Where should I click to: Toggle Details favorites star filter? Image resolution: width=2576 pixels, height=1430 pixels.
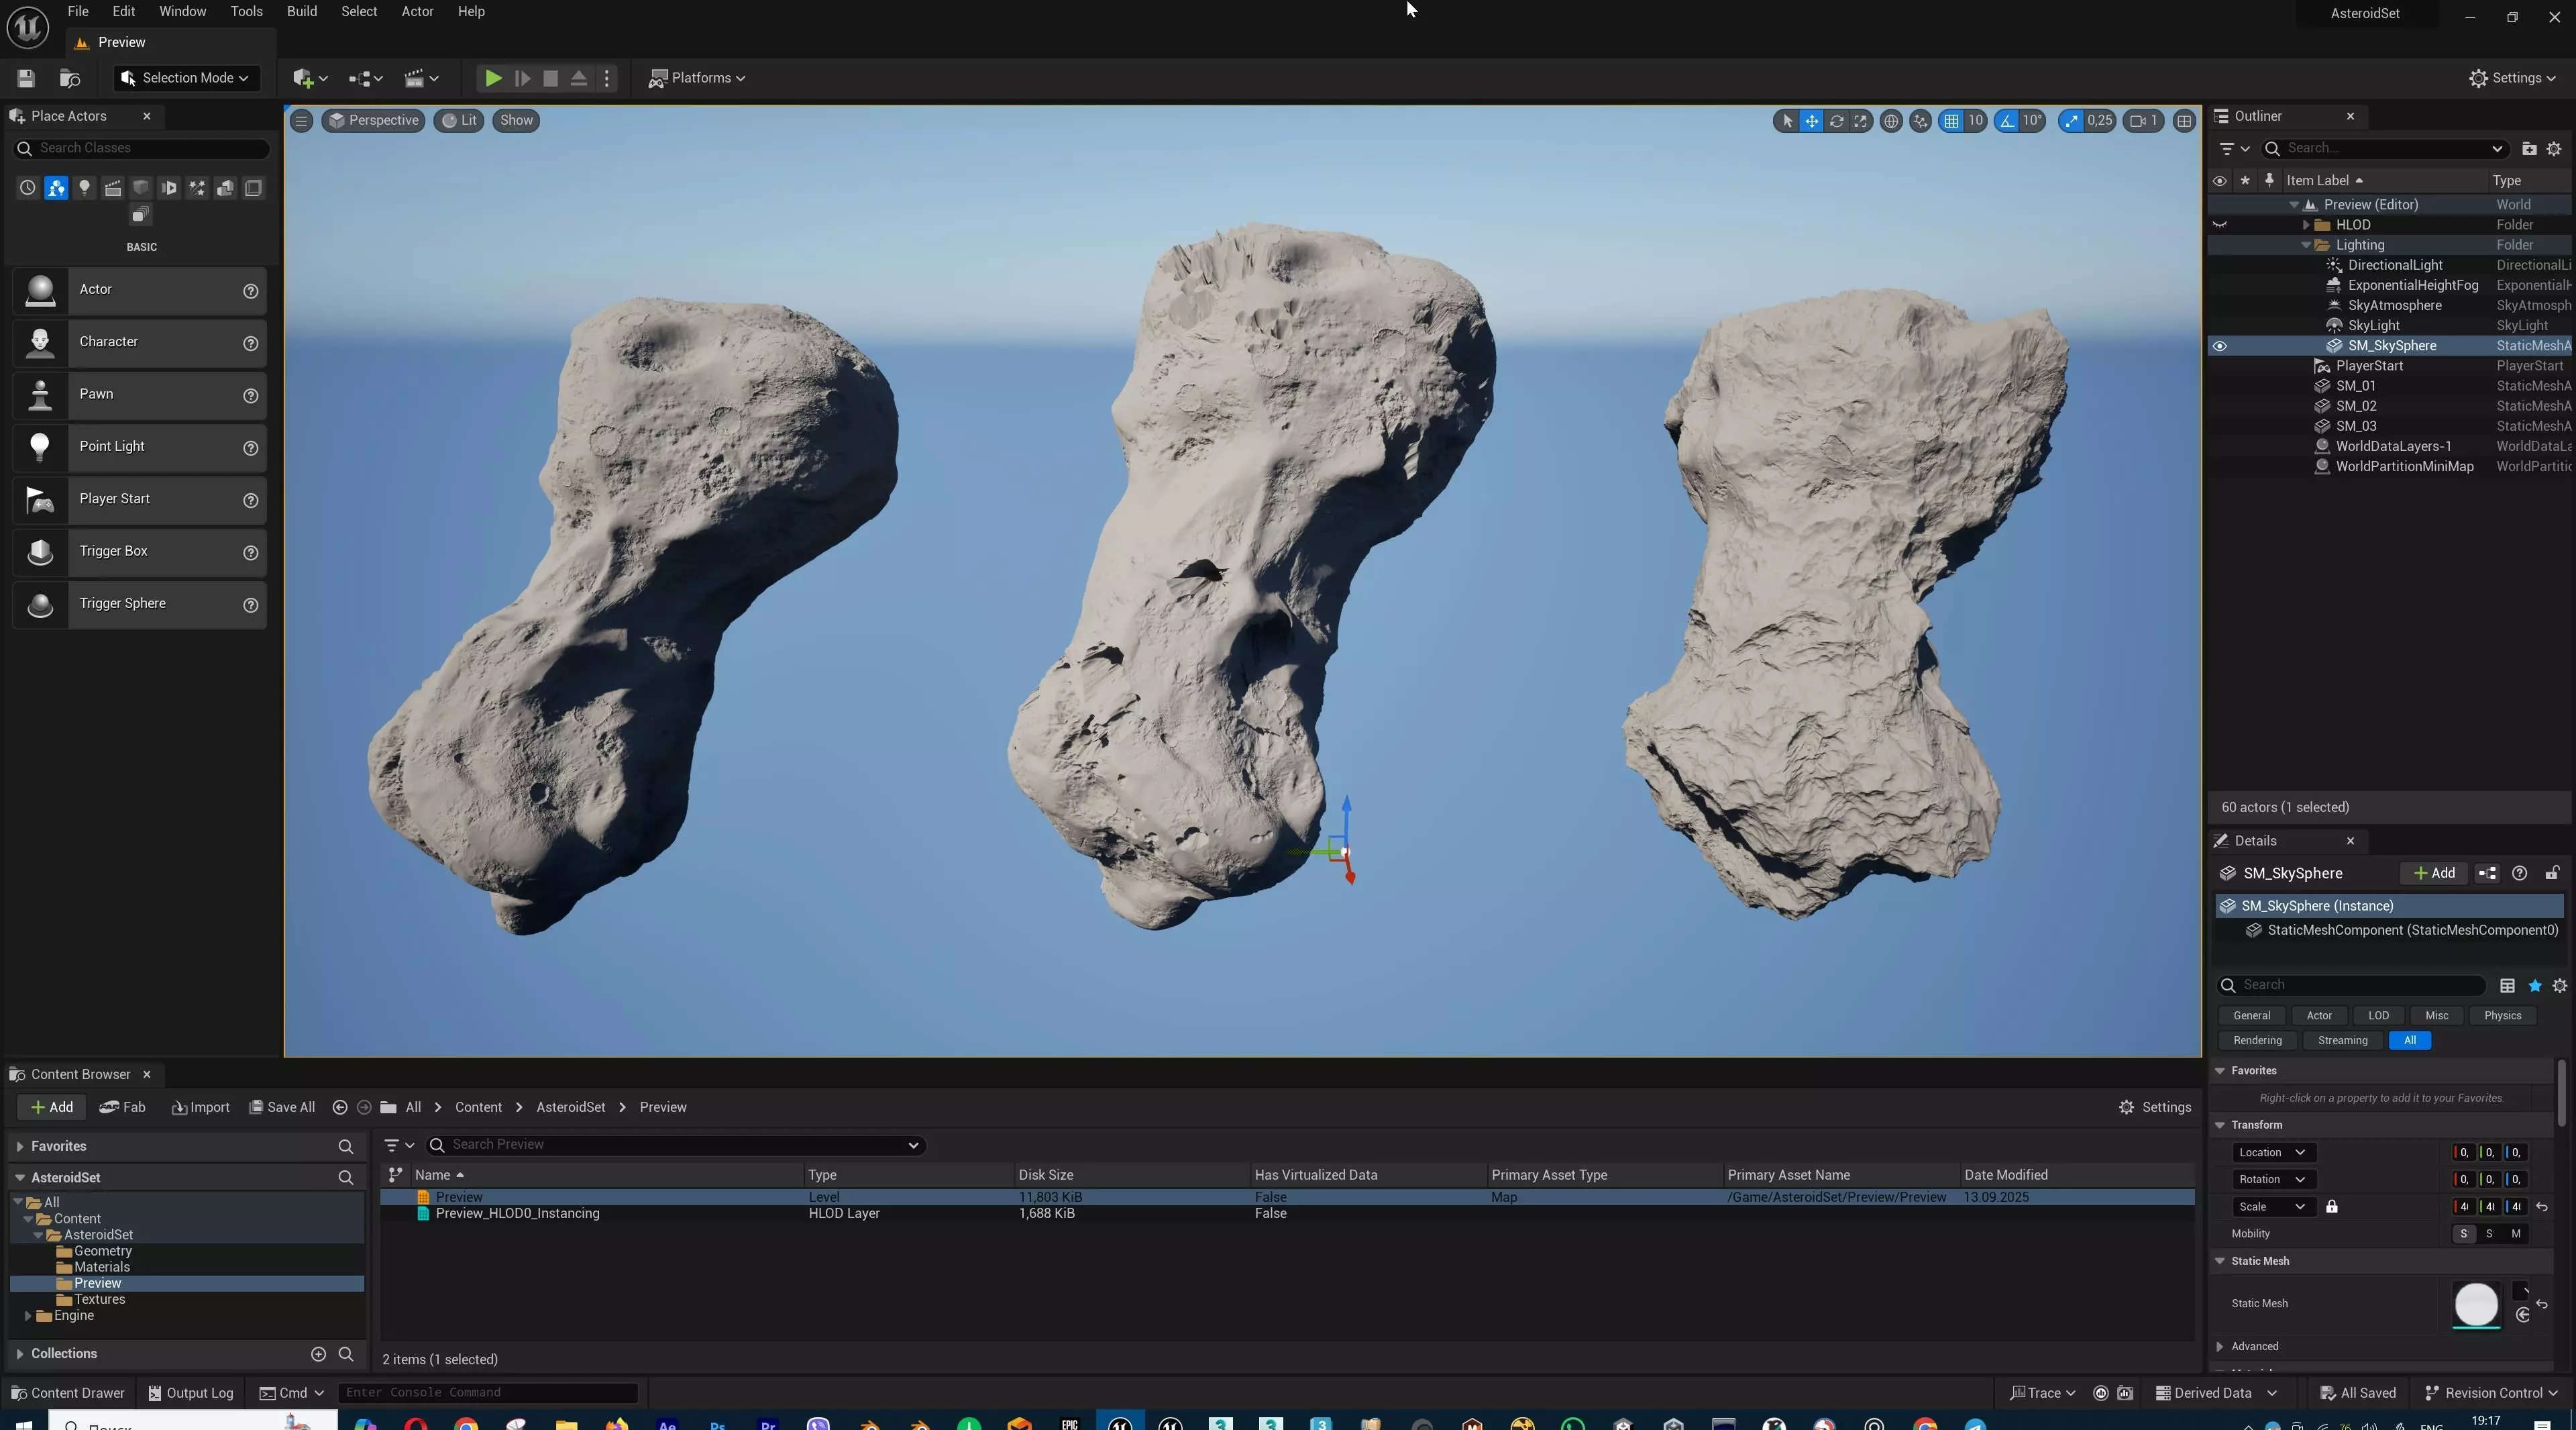tap(2534, 986)
